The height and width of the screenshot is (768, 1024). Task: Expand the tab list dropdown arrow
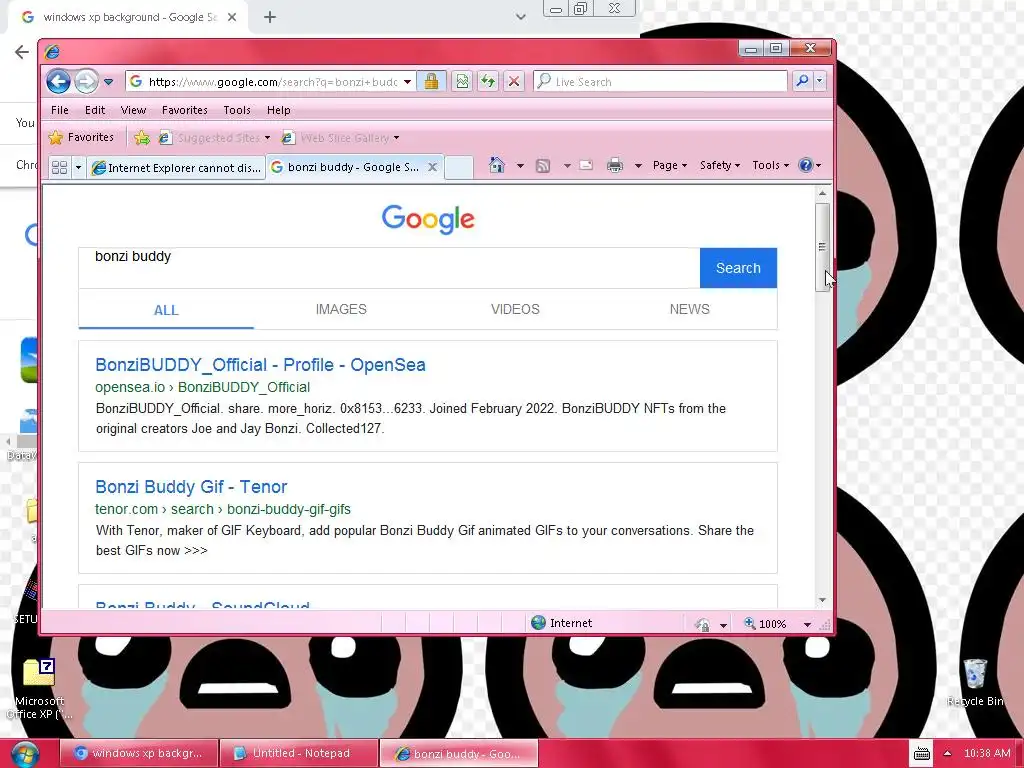(x=78, y=167)
